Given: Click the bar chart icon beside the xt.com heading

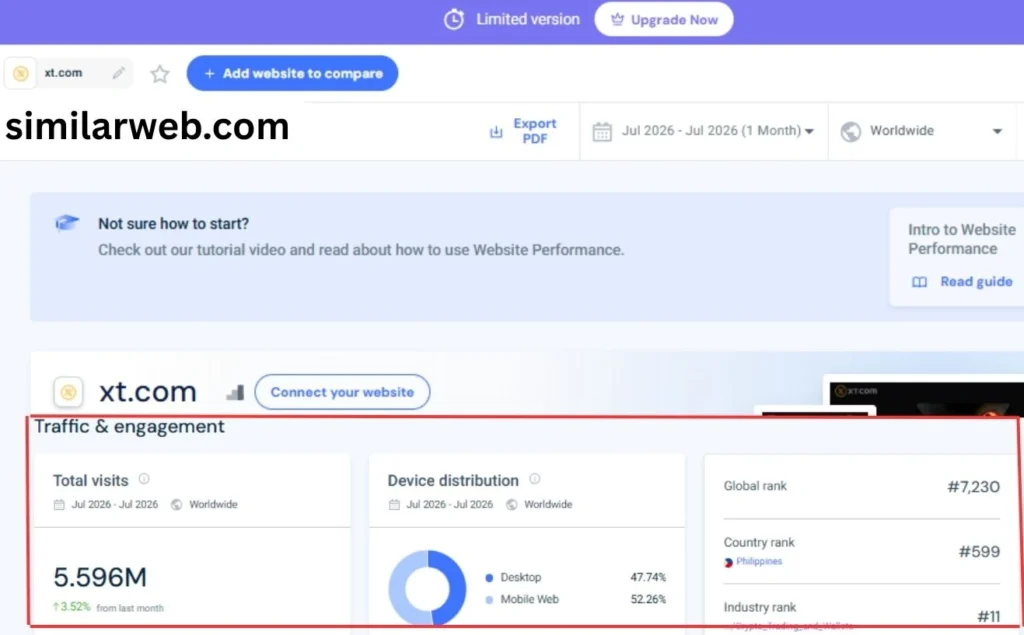Looking at the screenshot, I should click(x=235, y=392).
